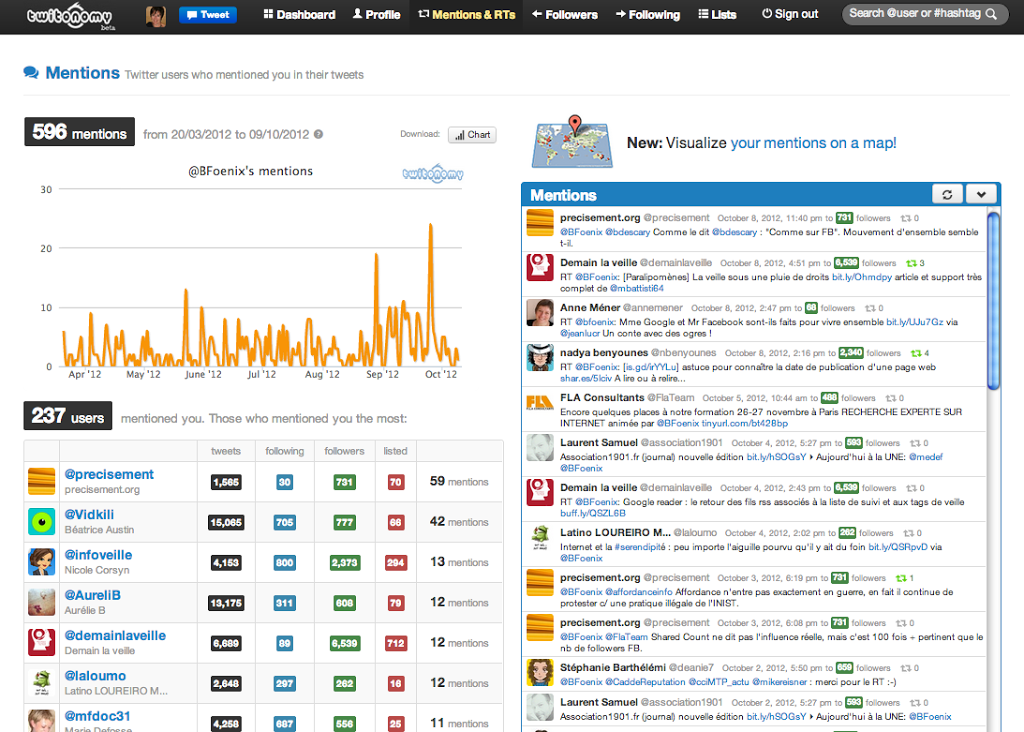Click the blue Tweet button
This screenshot has height=732, width=1024.
pos(208,14)
